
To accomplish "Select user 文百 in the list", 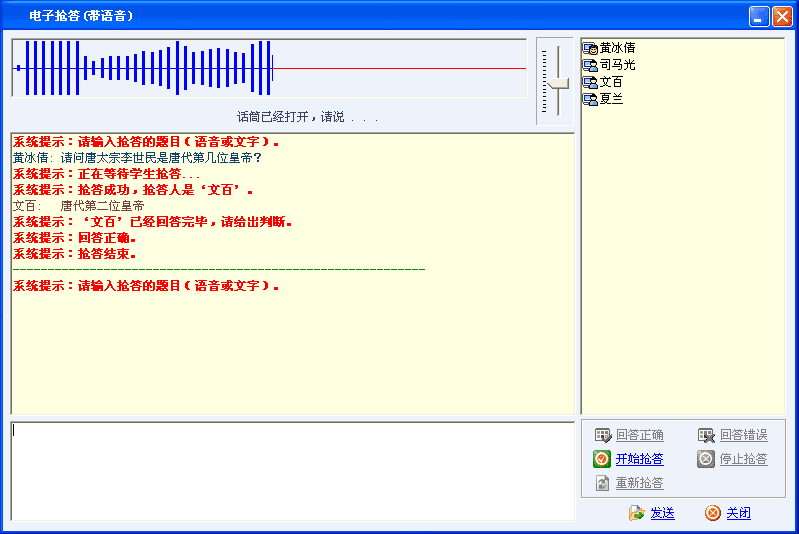I will (x=611, y=82).
